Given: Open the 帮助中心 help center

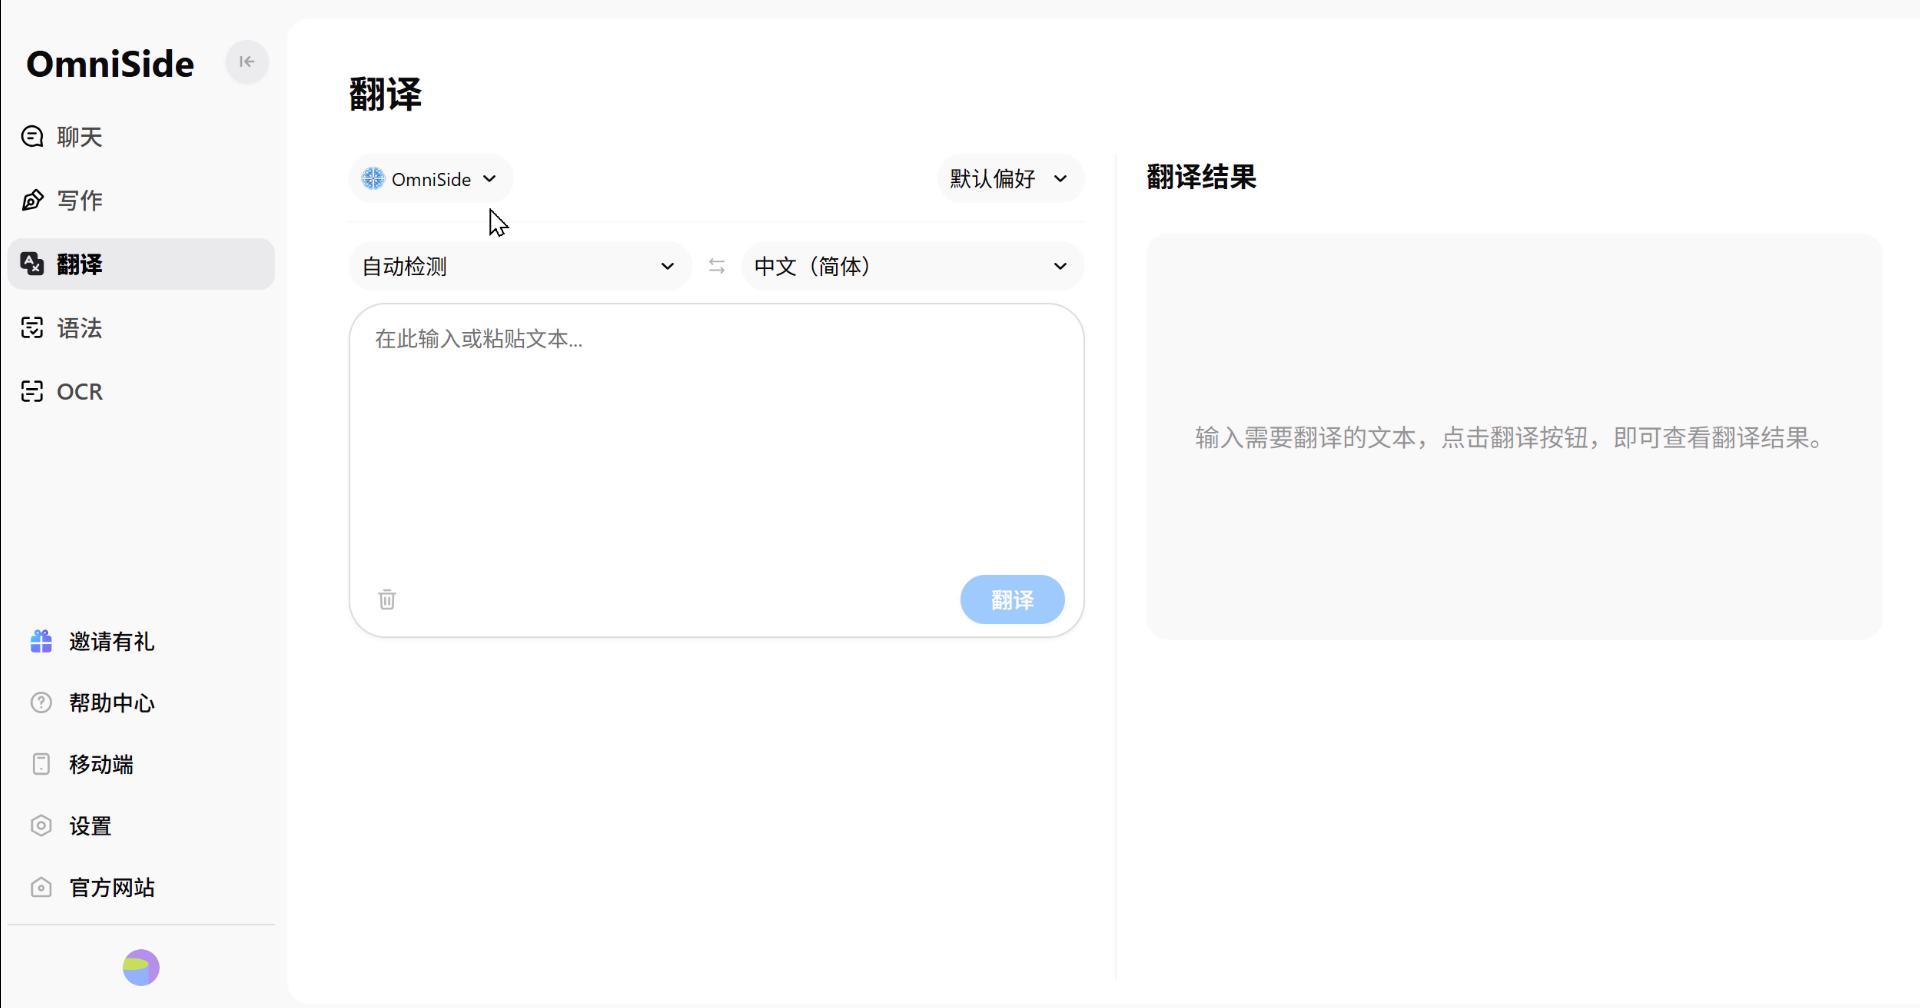Looking at the screenshot, I should [110, 703].
